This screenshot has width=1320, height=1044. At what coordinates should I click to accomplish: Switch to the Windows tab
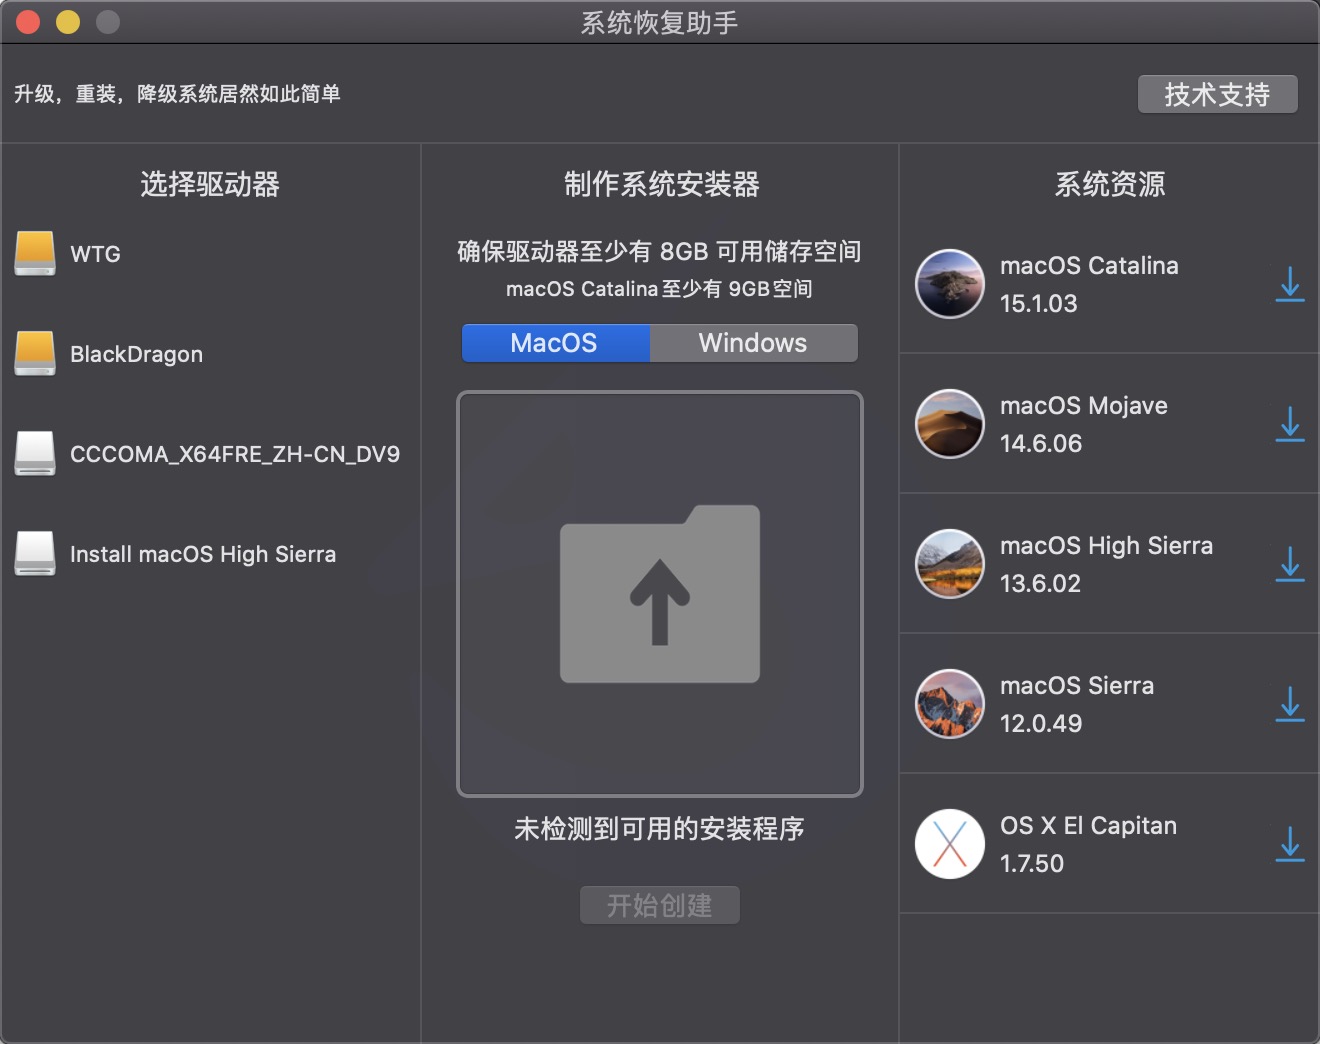tap(753, 343)
